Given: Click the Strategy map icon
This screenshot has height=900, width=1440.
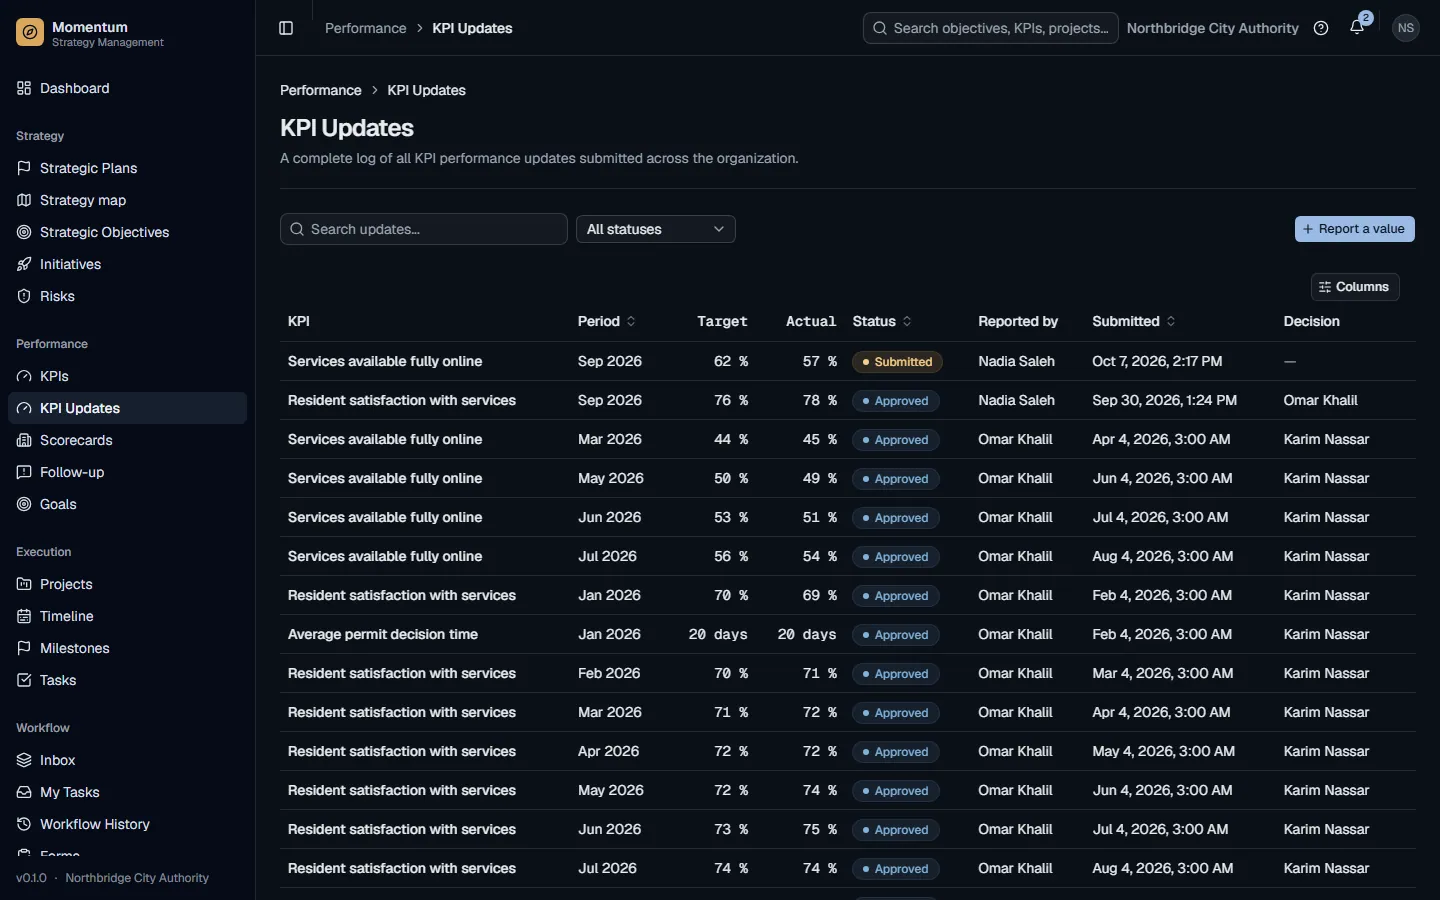Looking at the screenshot, I should click(24, 200).
